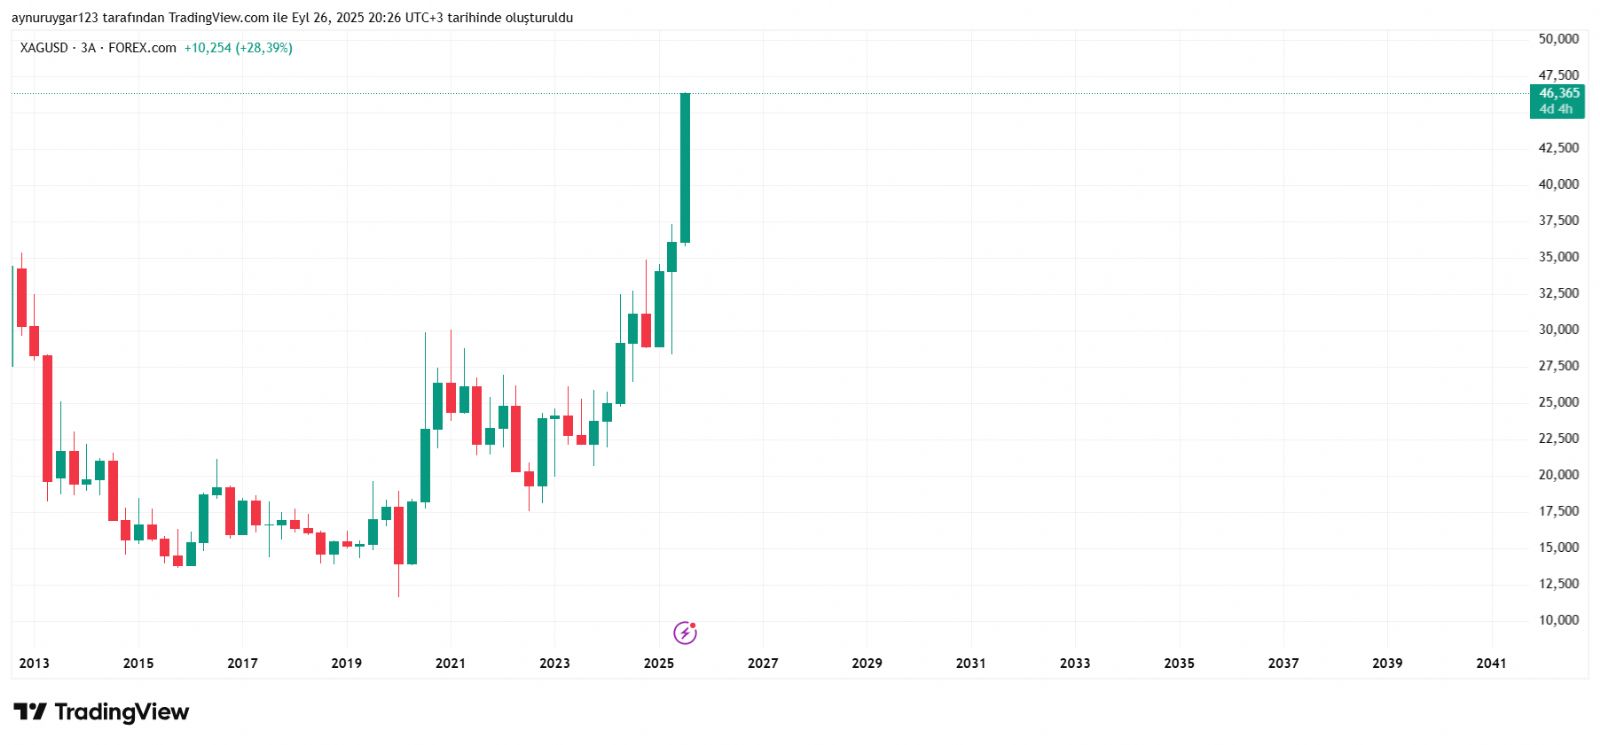Click the 10,000 price axis label
The image size is (1600, 745).
[1558, 620]
